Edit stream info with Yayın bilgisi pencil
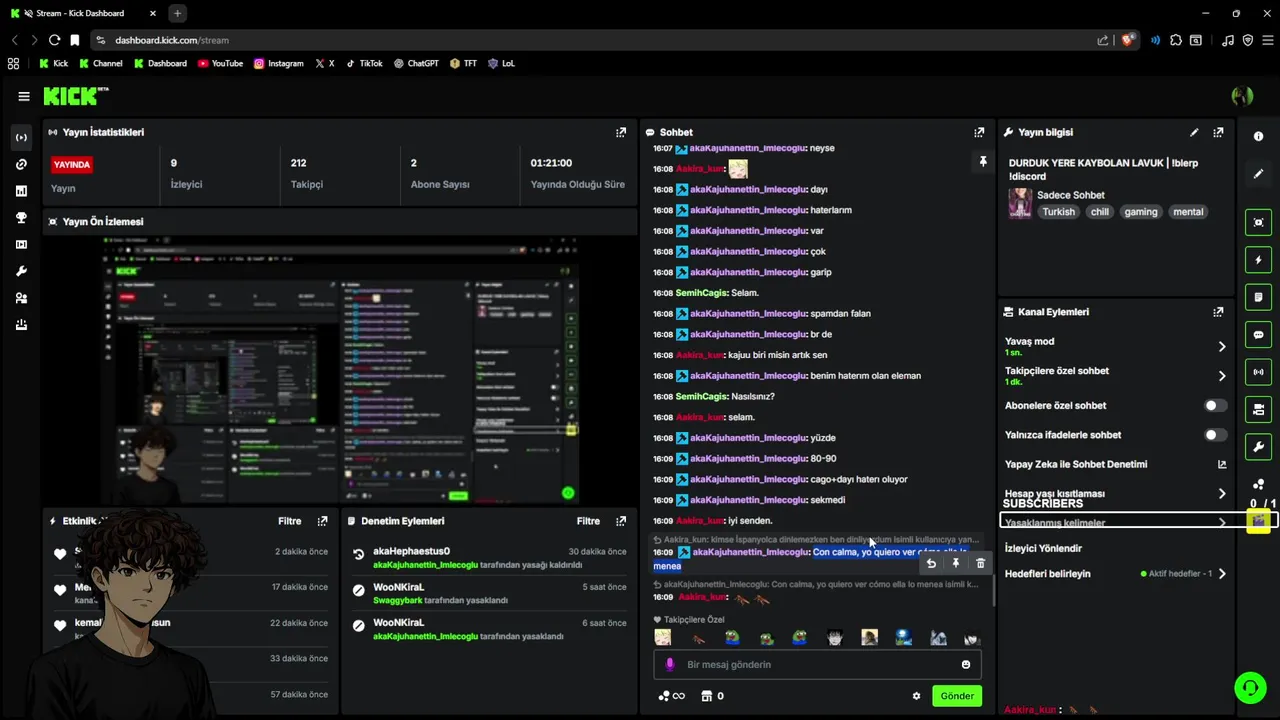 point(1194,132)
